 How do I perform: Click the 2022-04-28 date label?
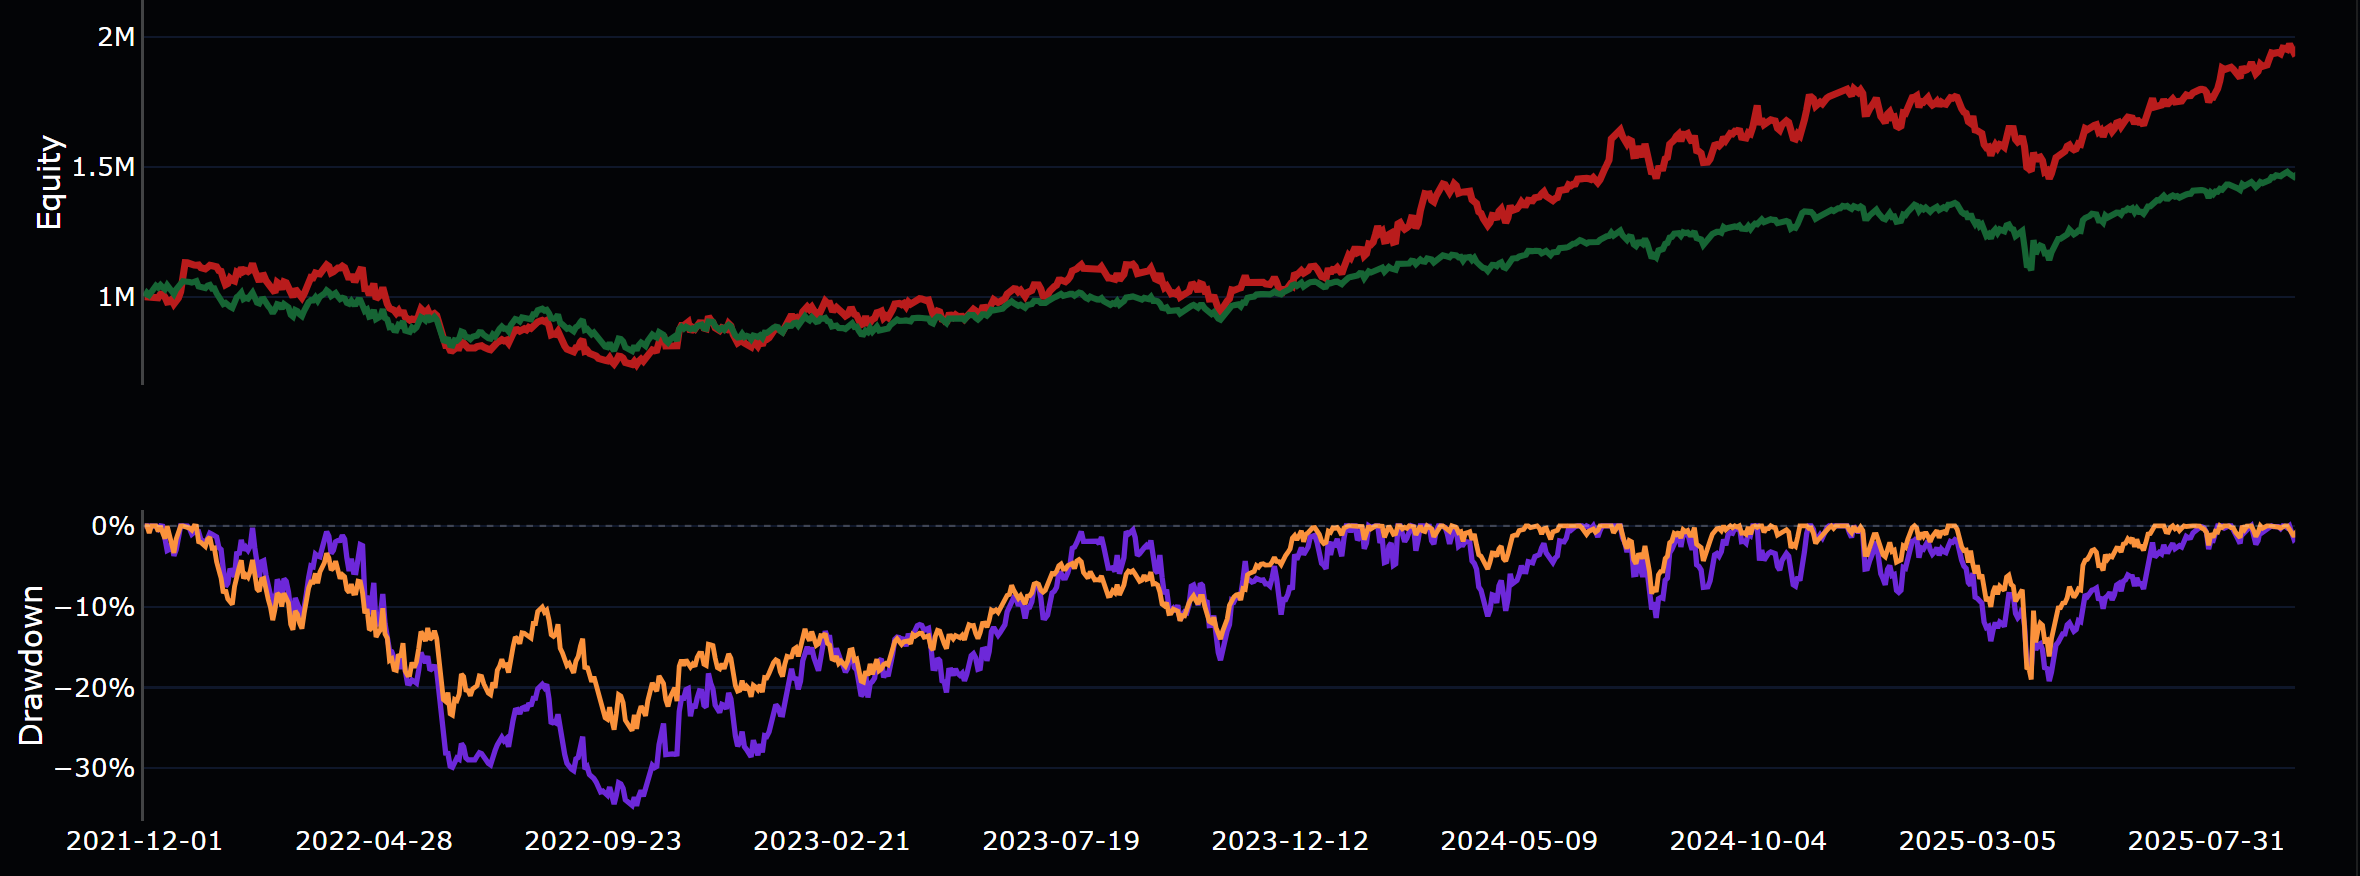(373, 841)
